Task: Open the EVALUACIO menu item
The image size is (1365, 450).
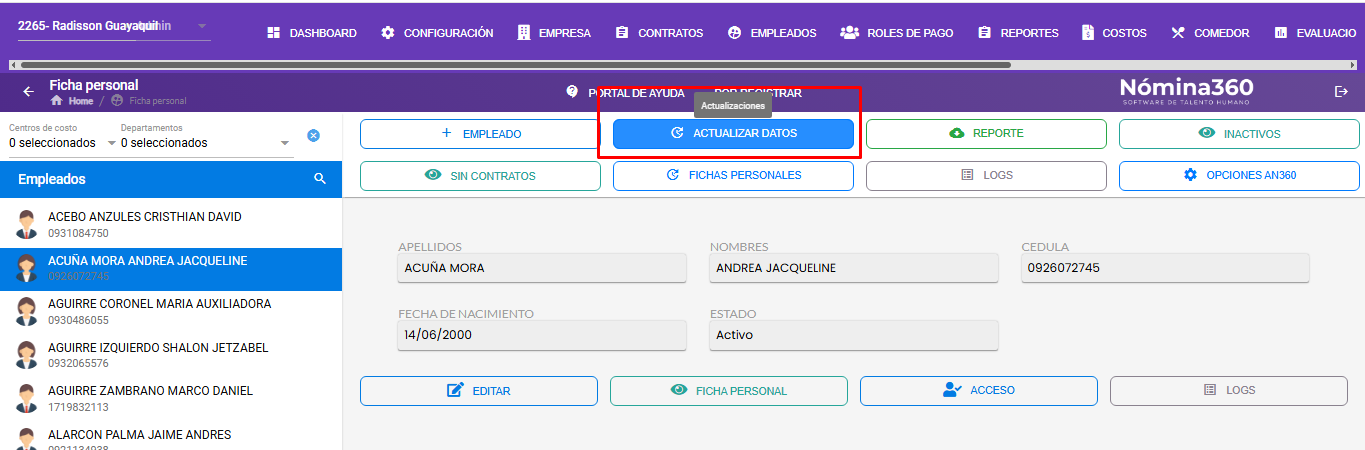Action: click(x=1315, y=33)
